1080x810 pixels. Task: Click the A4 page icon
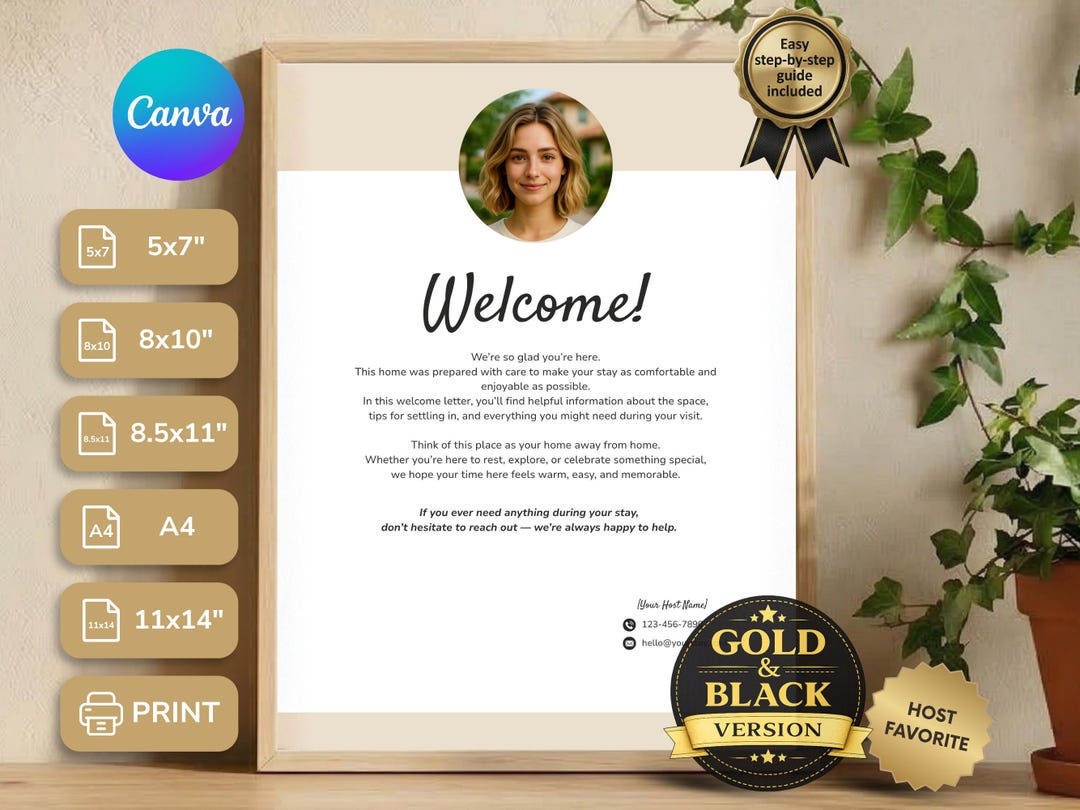(x=101, y=527)
